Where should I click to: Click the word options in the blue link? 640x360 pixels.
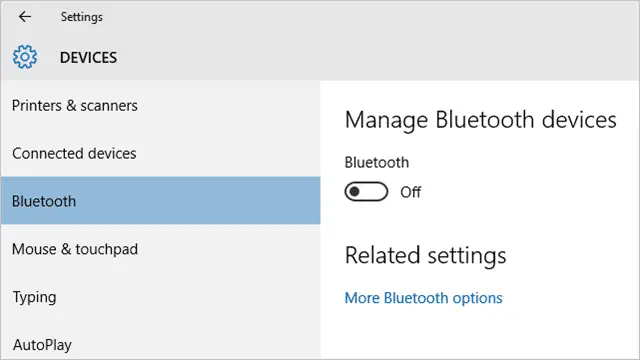(477, 299)
